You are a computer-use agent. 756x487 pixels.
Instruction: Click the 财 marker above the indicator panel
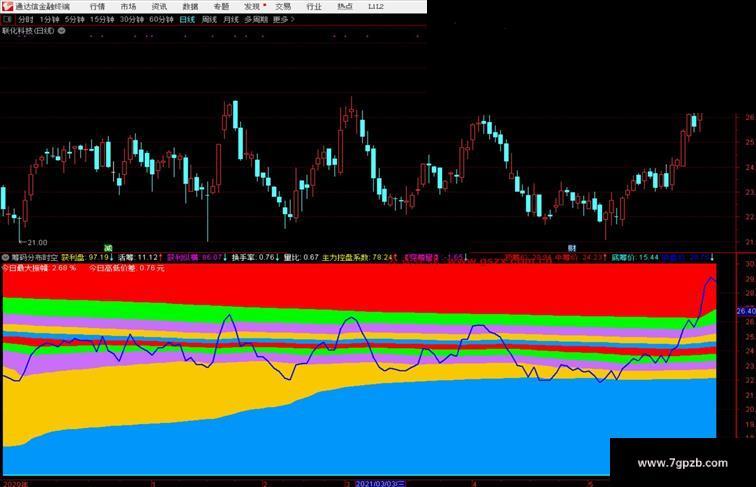572,248
